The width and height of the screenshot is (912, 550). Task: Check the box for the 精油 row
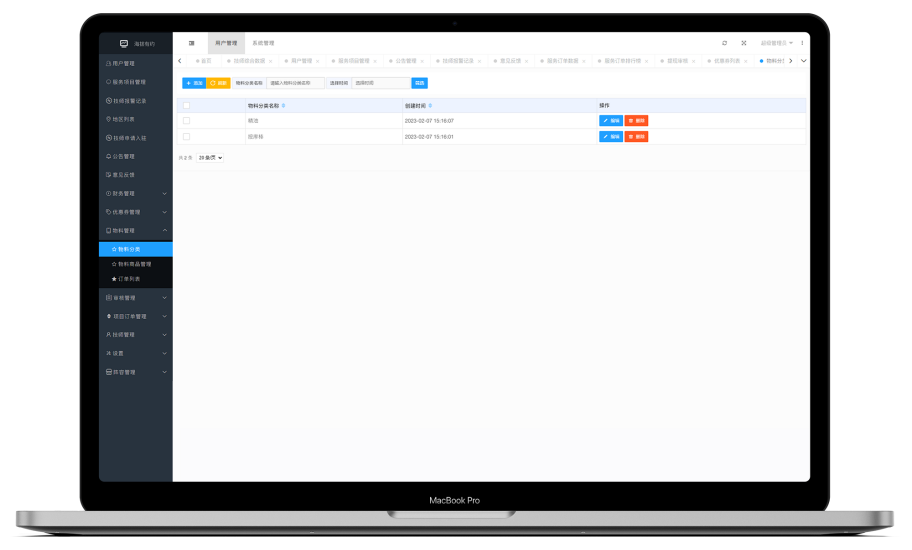point(186,120)
